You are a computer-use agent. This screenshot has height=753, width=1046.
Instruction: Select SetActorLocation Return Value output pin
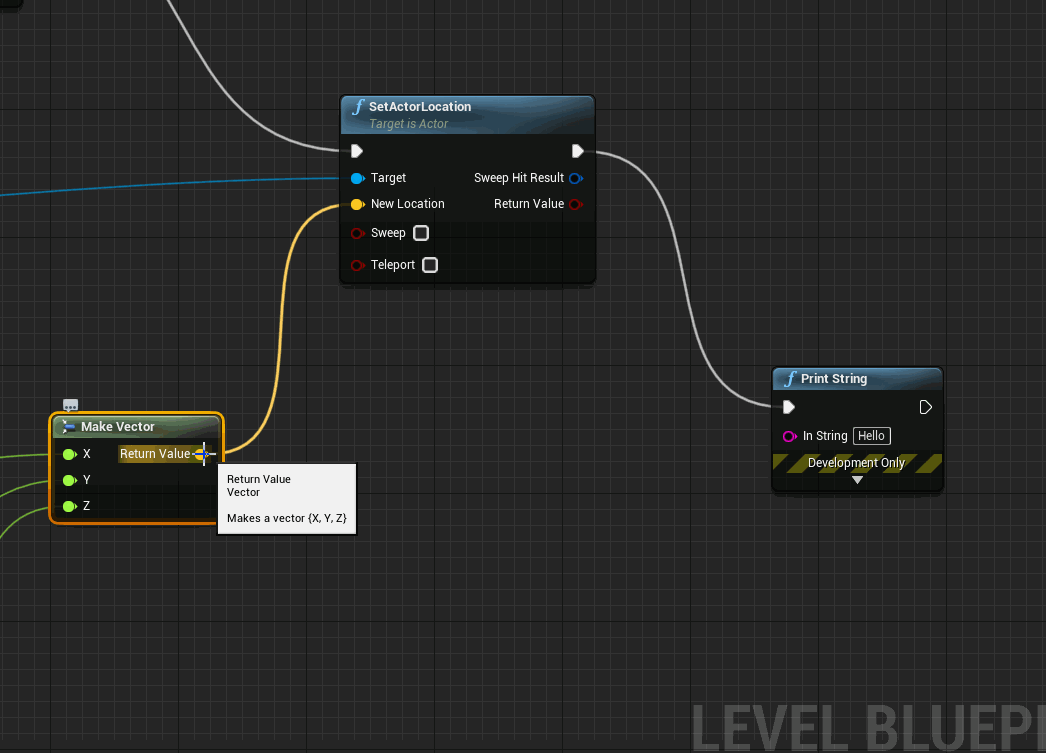click(x=576, y=204)
